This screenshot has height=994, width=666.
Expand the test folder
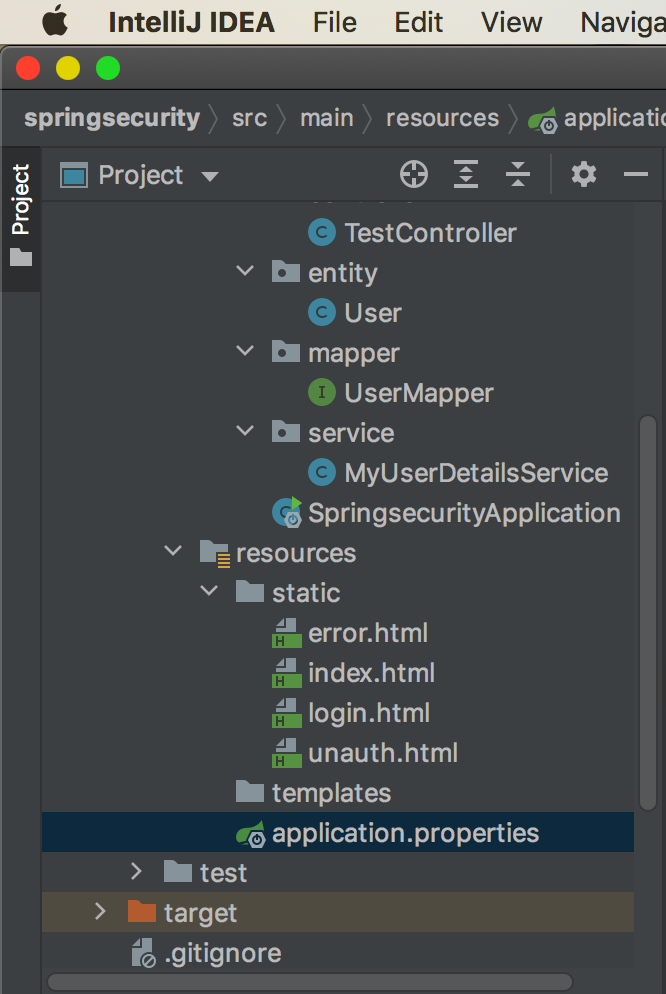(136, 871)
